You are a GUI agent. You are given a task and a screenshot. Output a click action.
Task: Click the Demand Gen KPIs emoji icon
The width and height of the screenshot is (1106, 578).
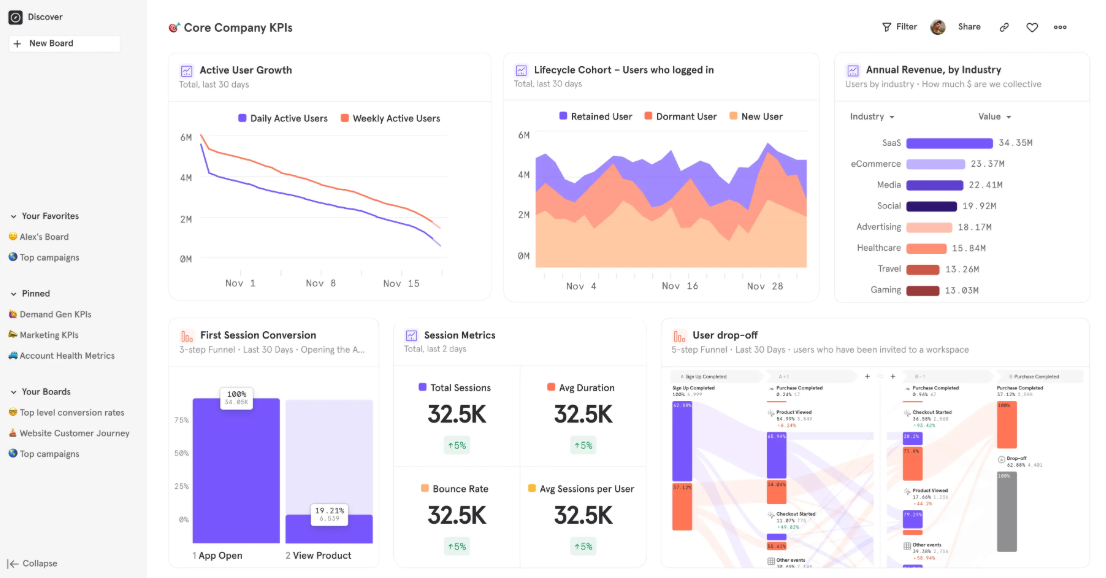pos(13,314)
